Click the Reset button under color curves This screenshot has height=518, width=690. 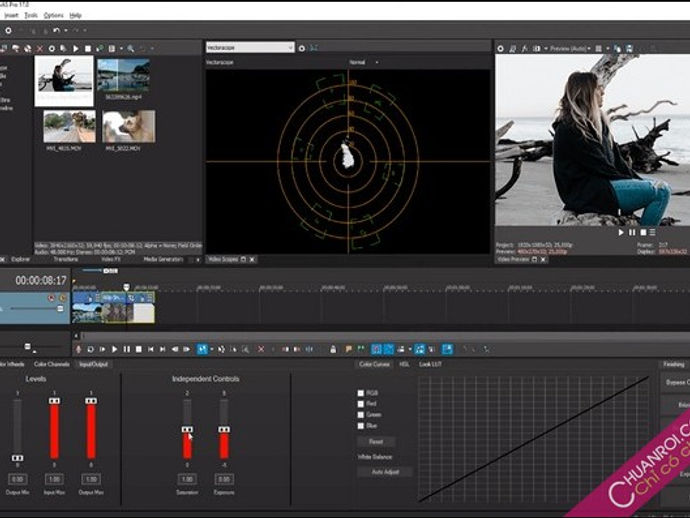376,441
